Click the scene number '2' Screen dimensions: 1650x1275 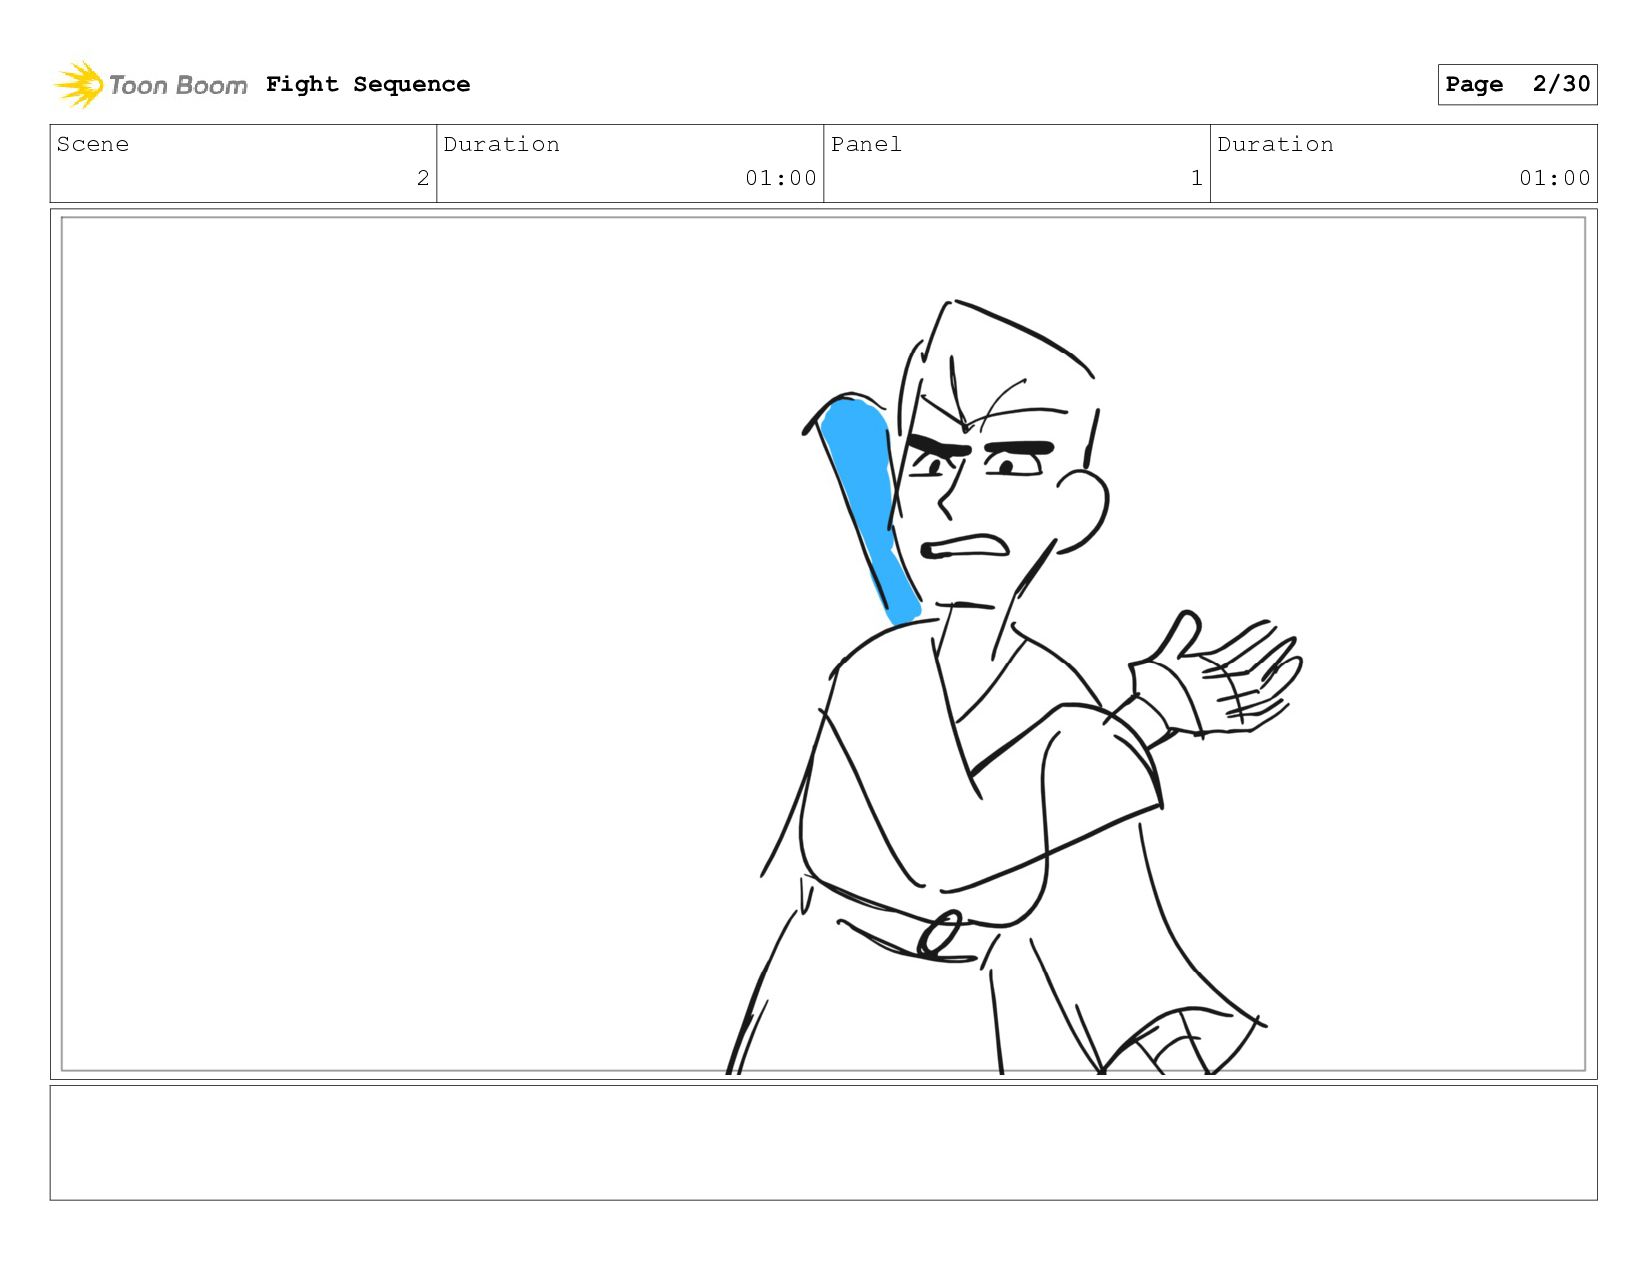423,178
